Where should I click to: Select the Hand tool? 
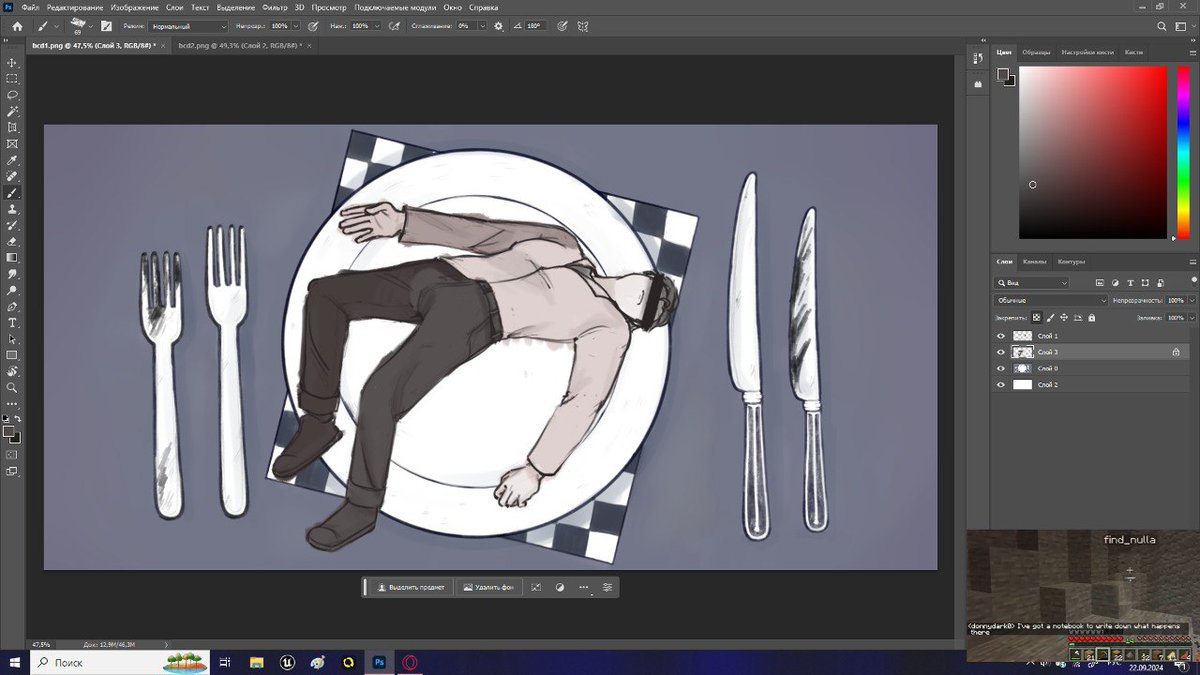(13, 371)
